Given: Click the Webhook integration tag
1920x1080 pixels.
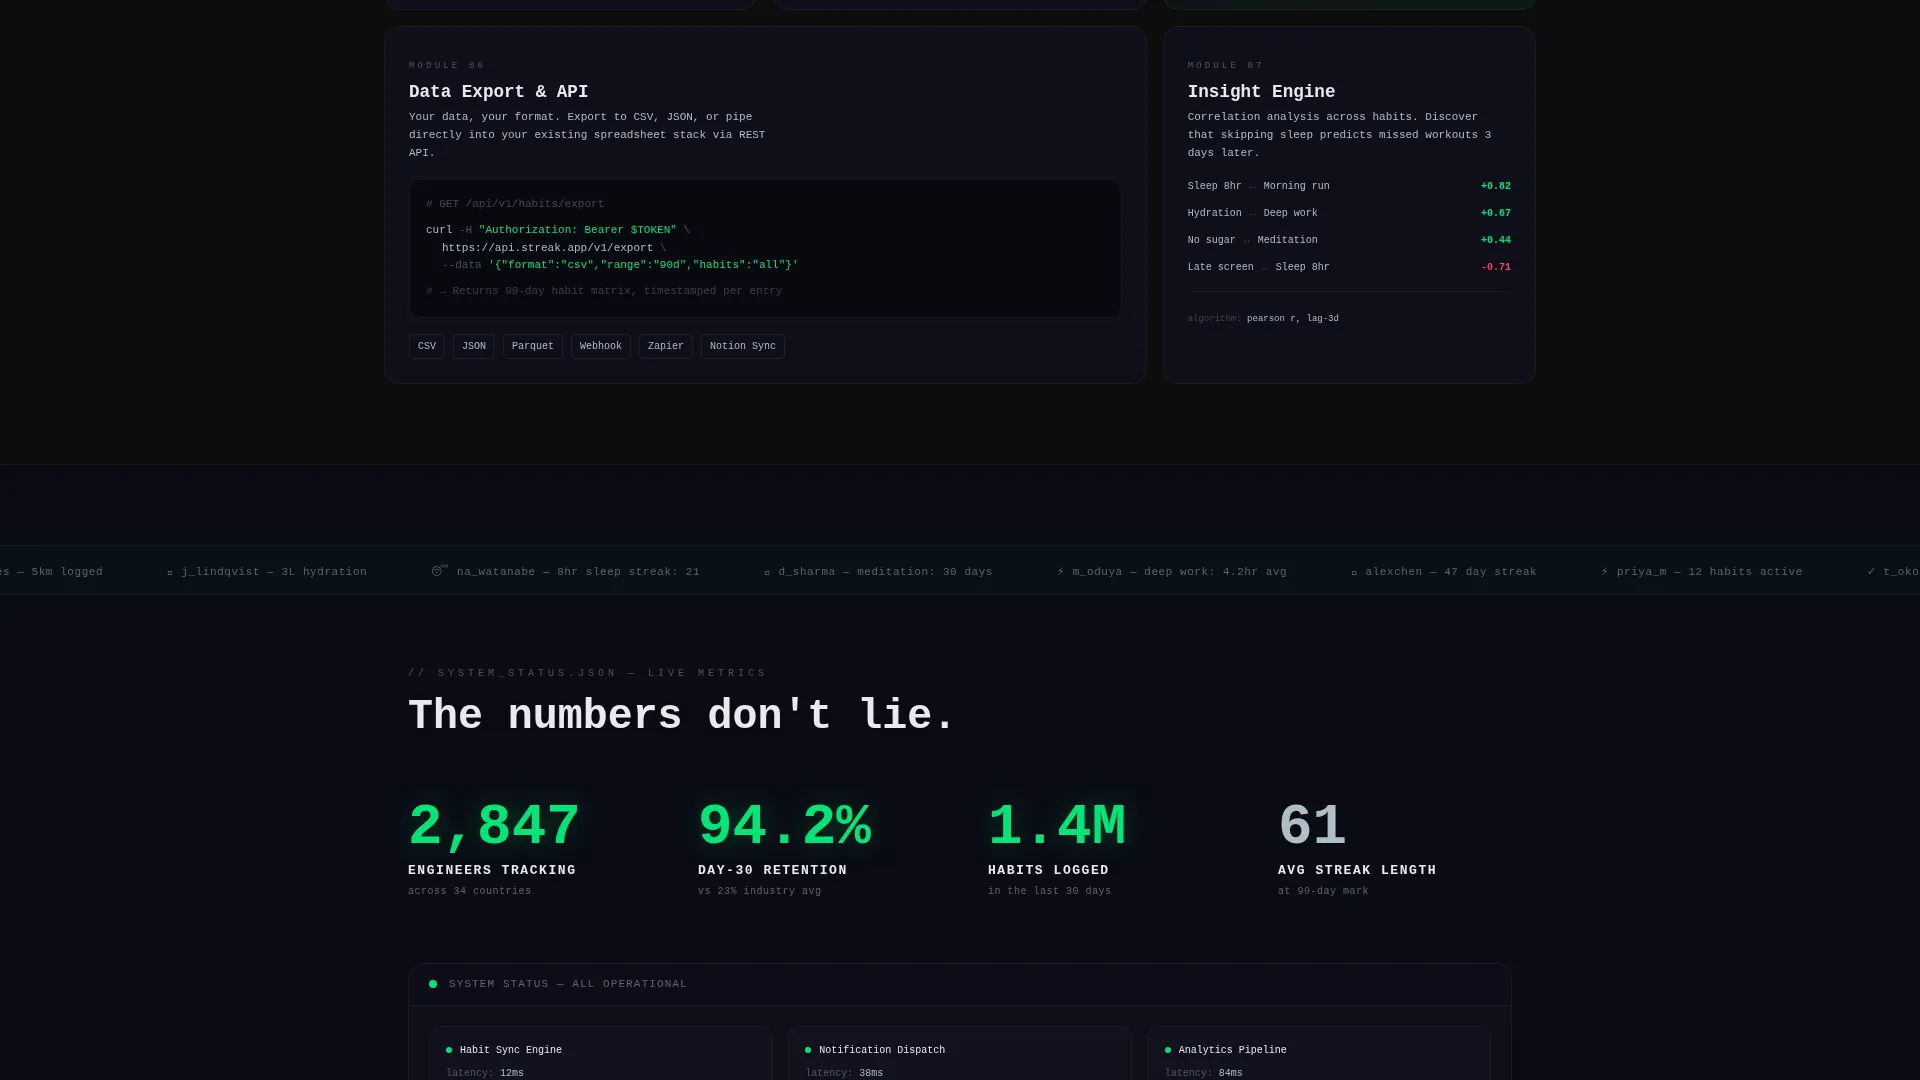Looking at the screenshot, I should [x=601, y=346].
